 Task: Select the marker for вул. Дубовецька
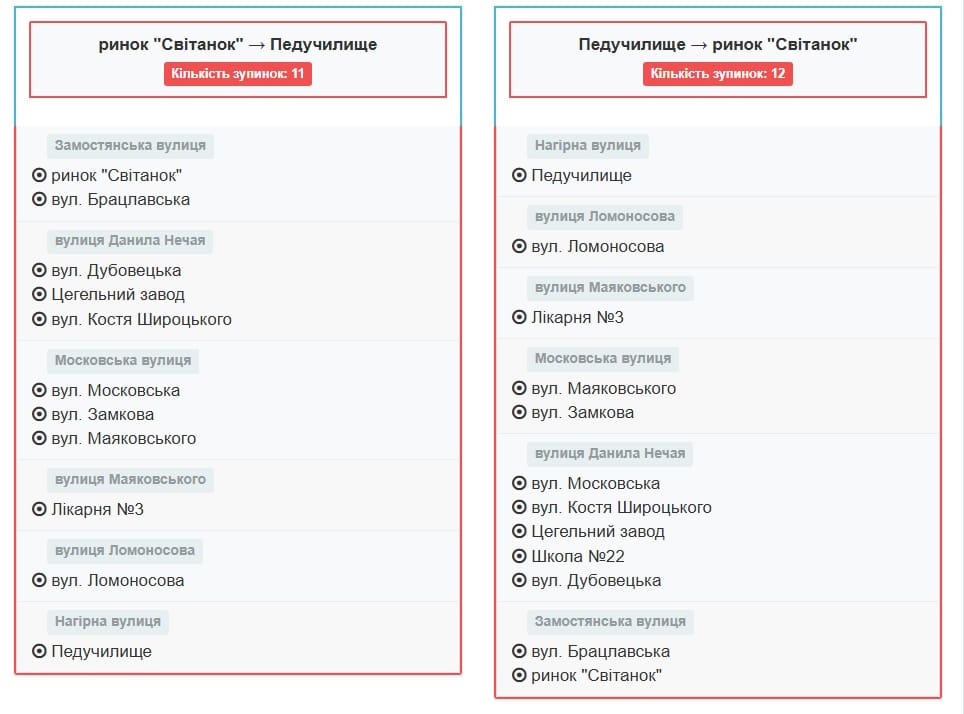[38, 268]
